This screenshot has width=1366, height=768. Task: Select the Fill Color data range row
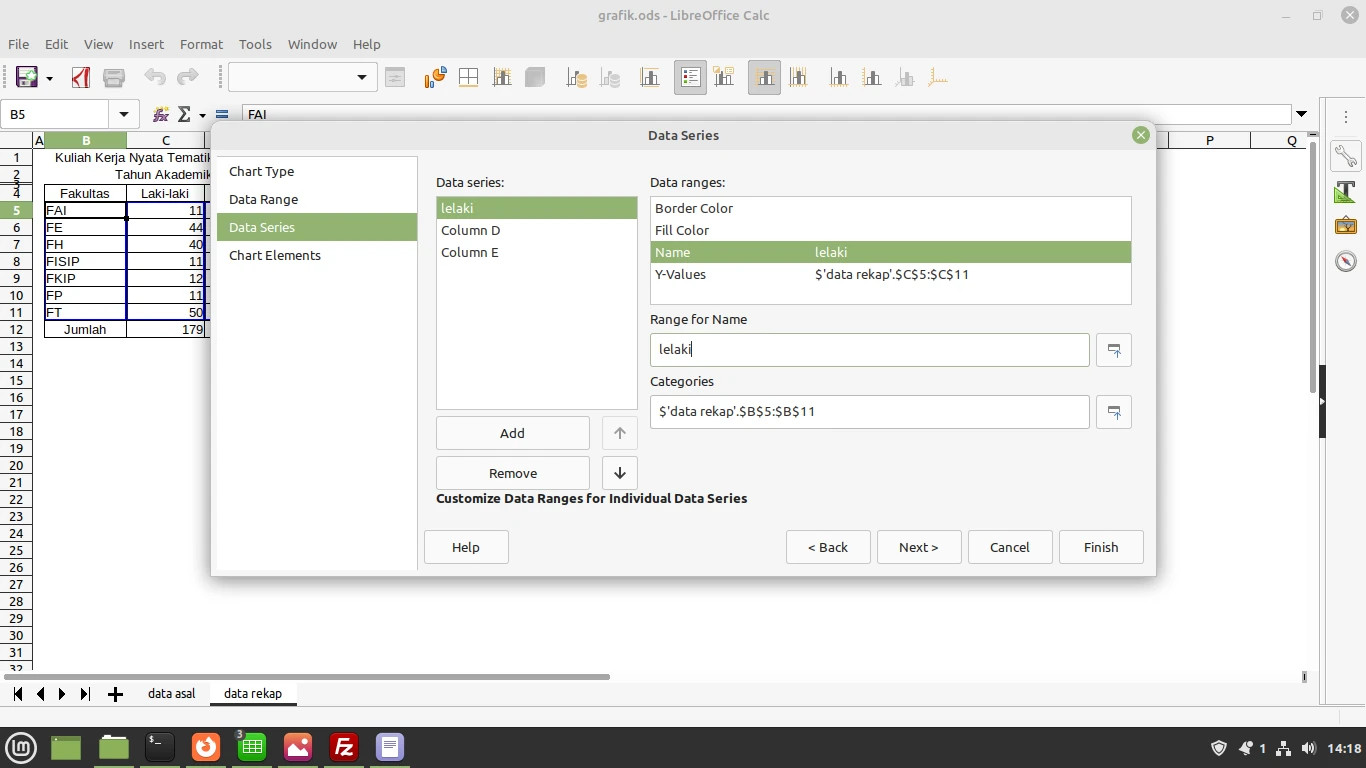click(x=890, y=230)
